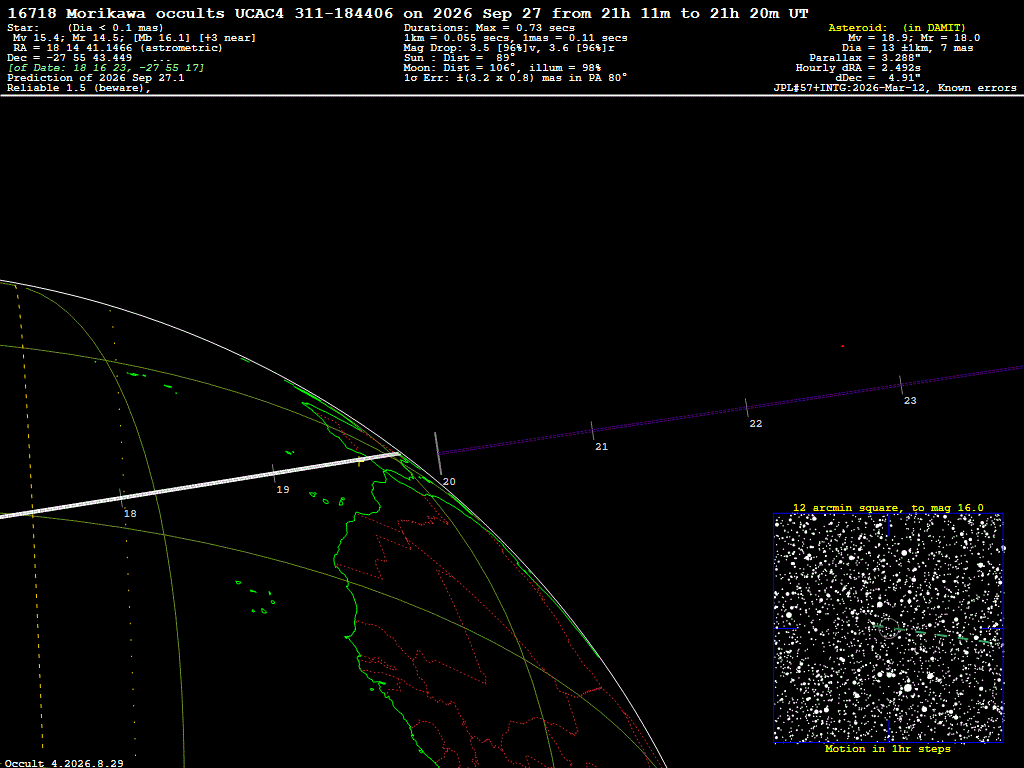The image size is (1024, 768).
Task: Click the 'Motion in 1hr steps' caption
Action: point(888,749)
